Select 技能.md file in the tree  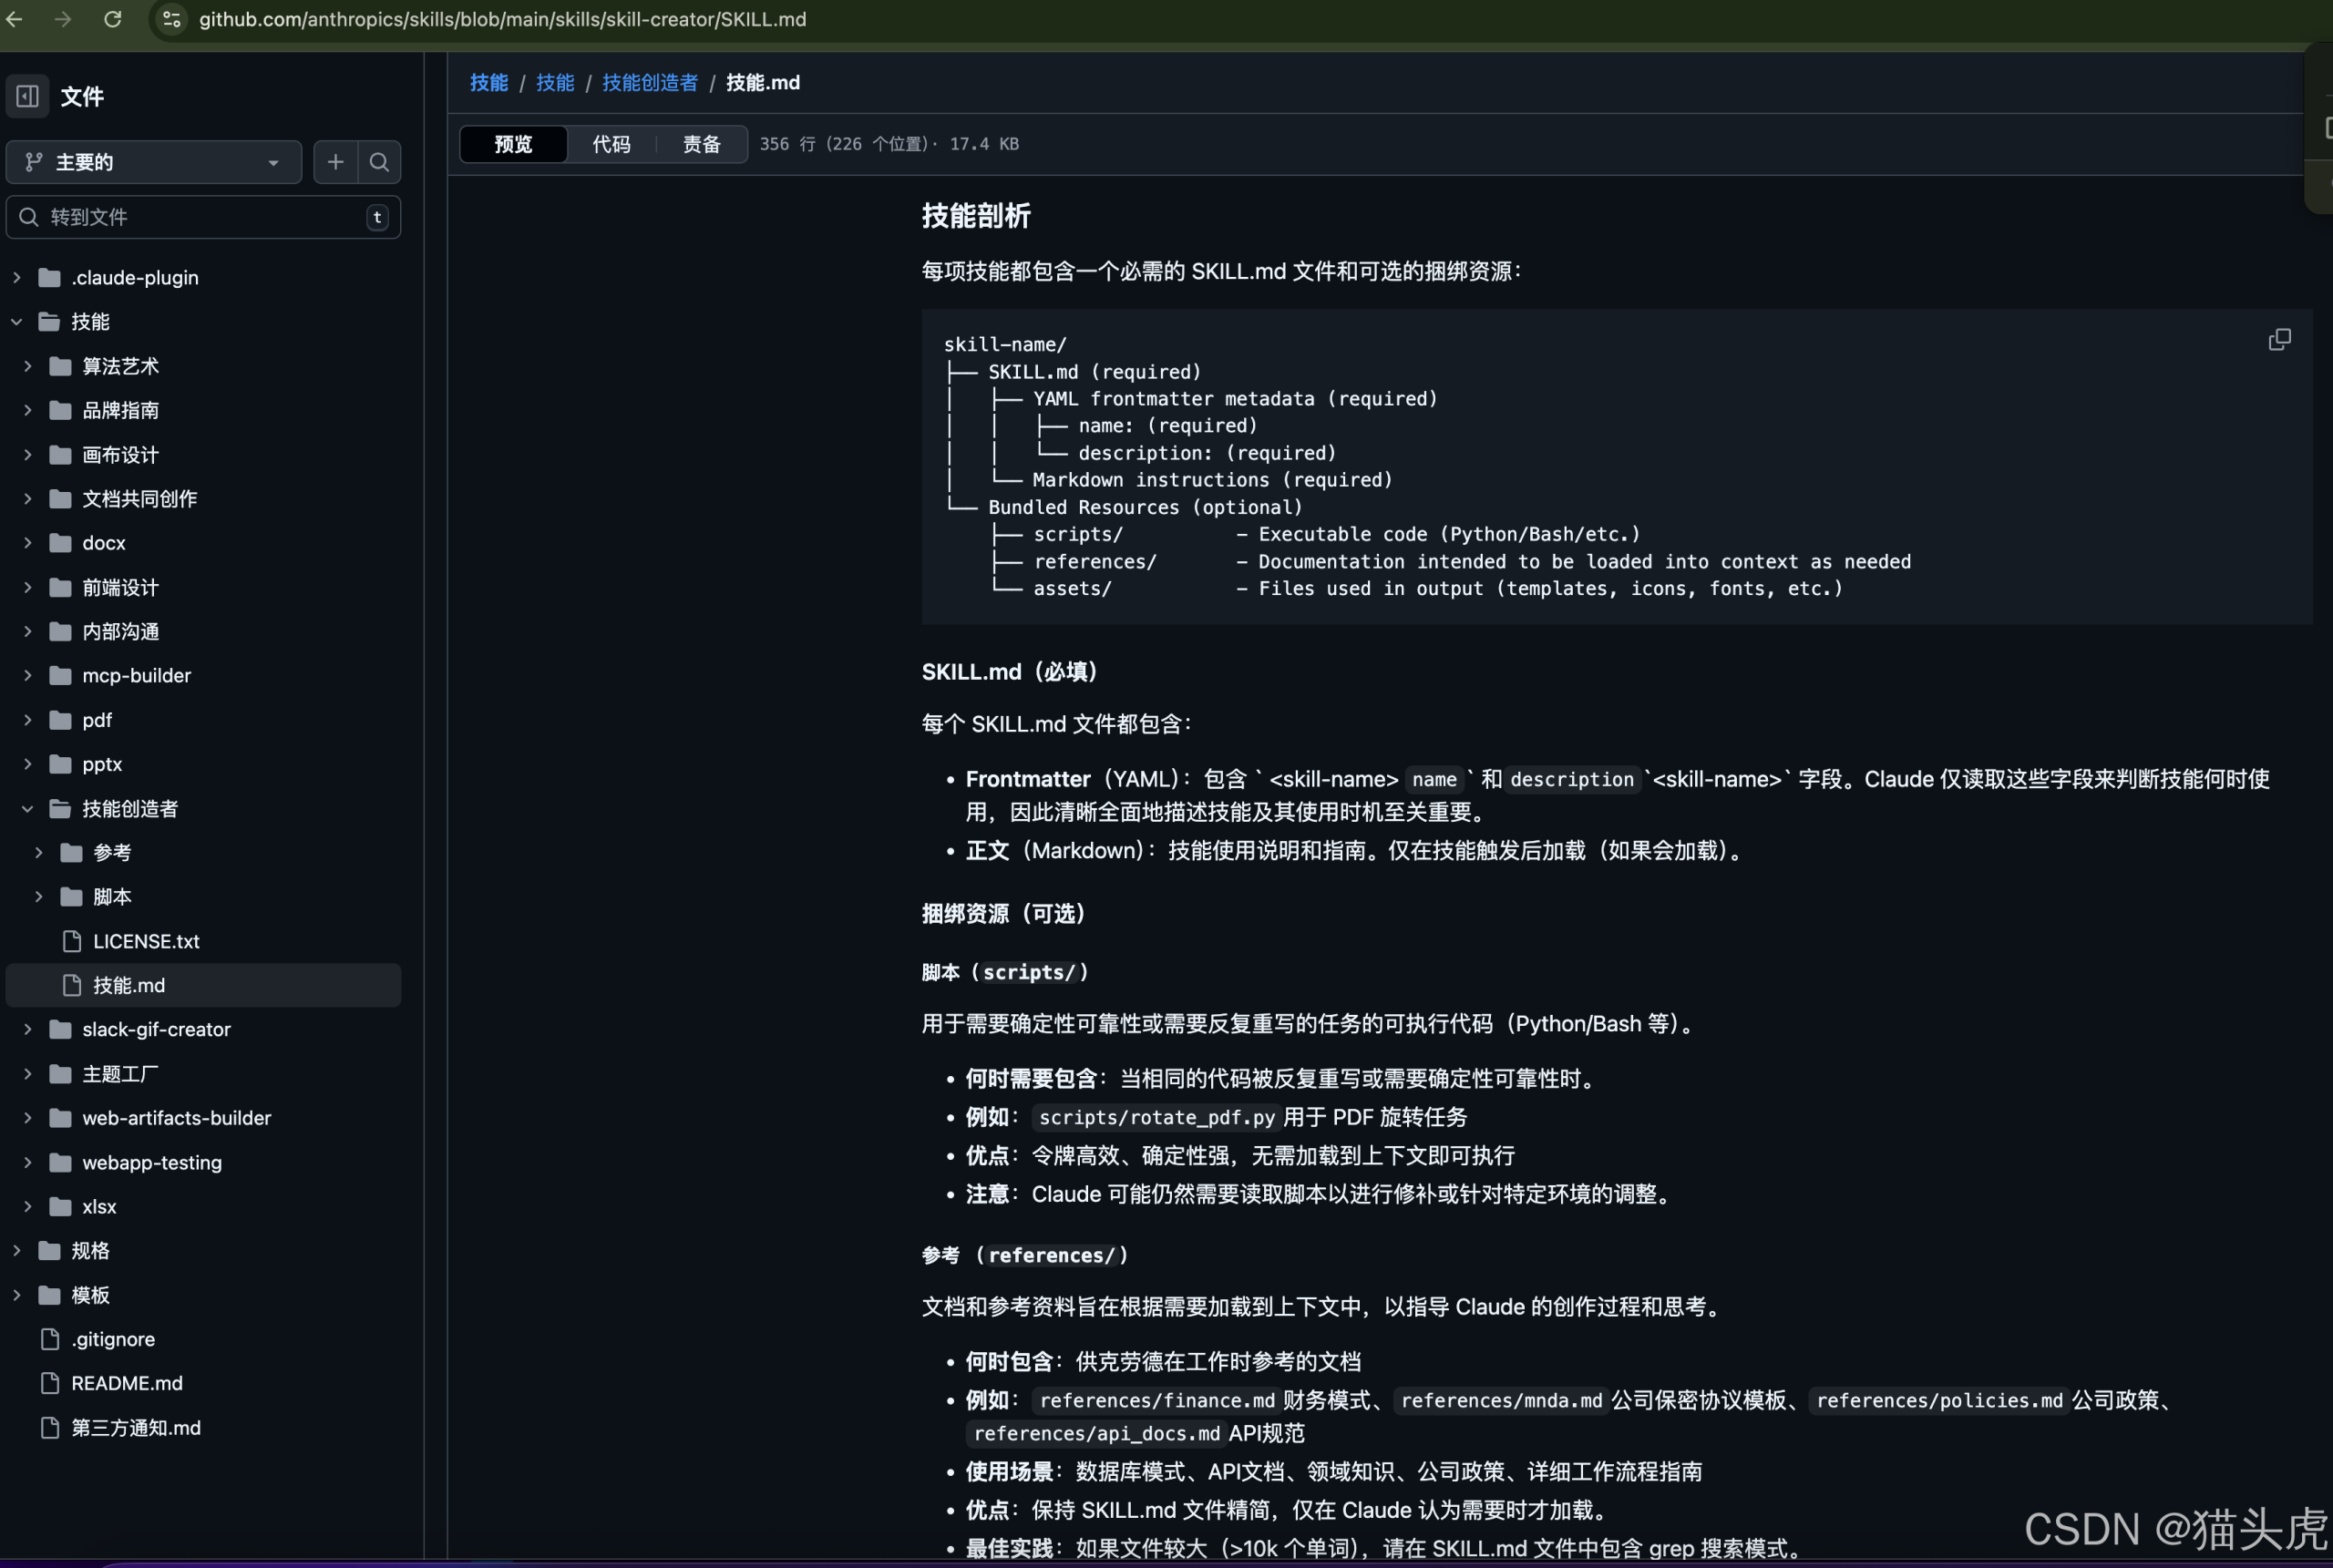(x=129, y=985)
